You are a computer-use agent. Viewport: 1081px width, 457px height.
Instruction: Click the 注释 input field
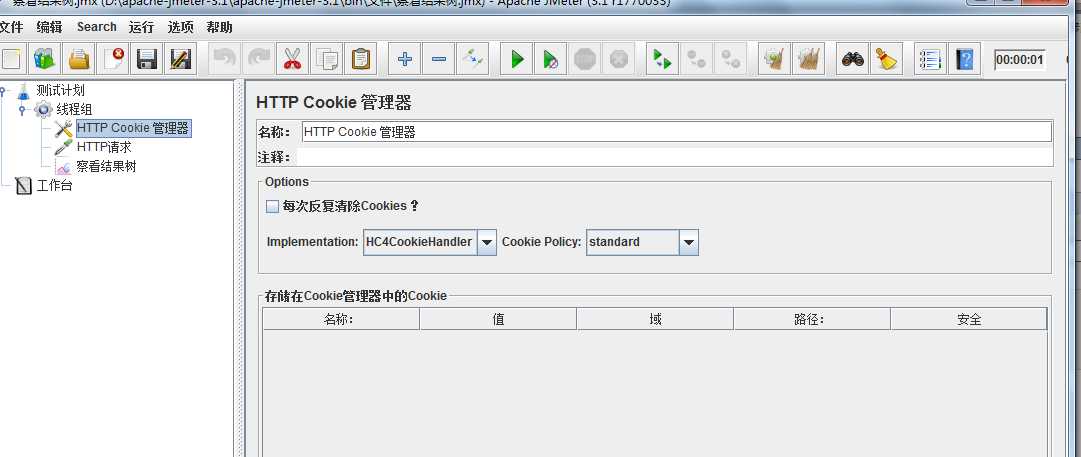[675, 157]
